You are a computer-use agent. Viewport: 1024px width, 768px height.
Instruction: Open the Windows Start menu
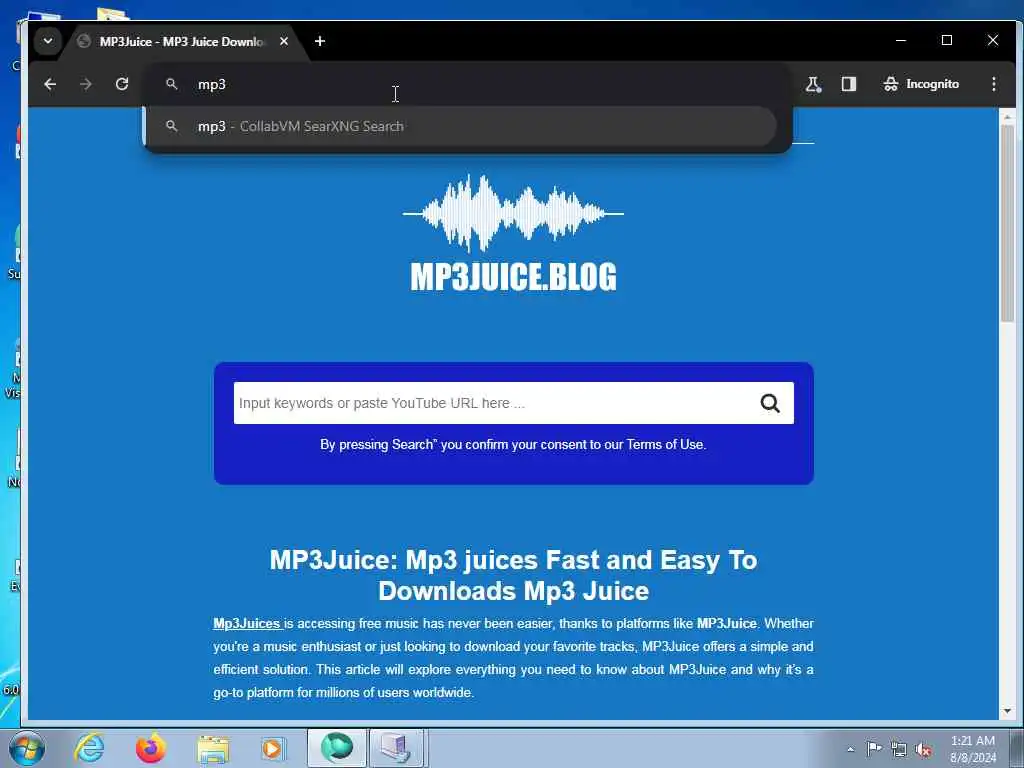click(27, 748)
